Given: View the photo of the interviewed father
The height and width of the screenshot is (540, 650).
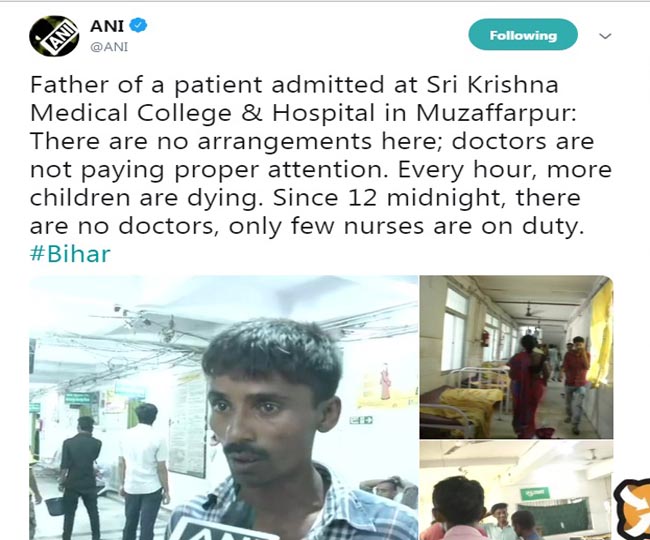Looking at the screenshot, I should point(223,407).
